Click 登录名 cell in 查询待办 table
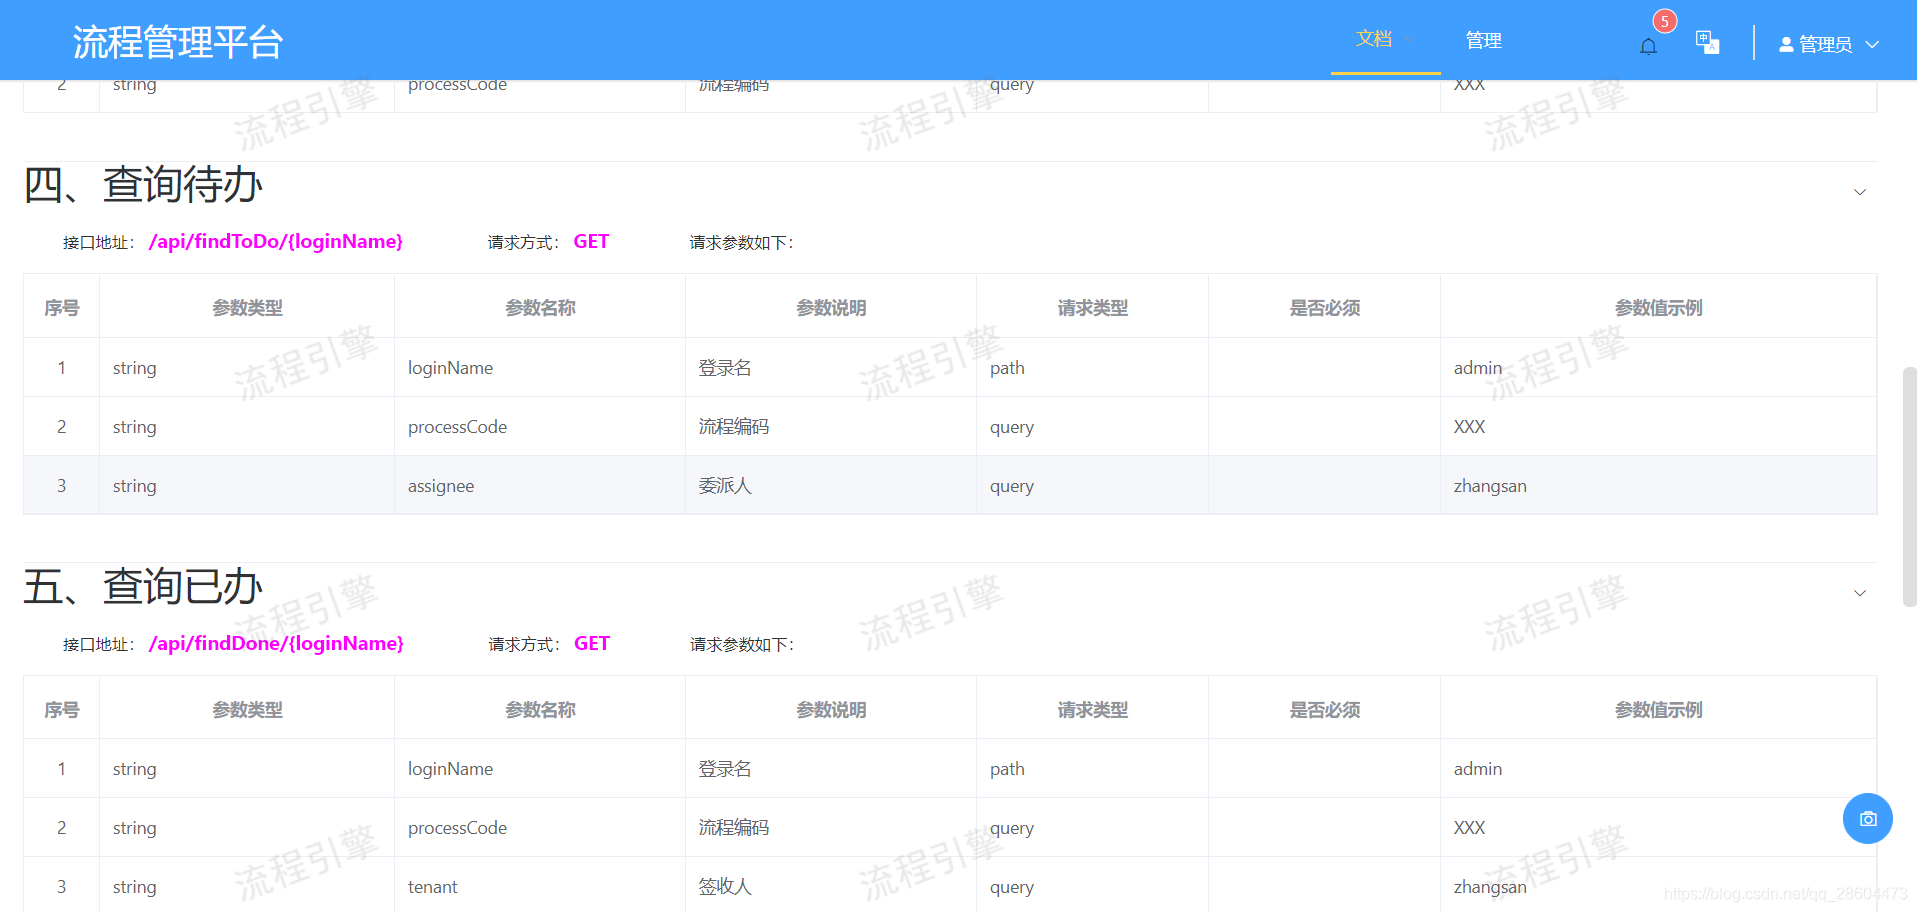The width and height of the screenshot is (1917, 912). coord(831,368)
